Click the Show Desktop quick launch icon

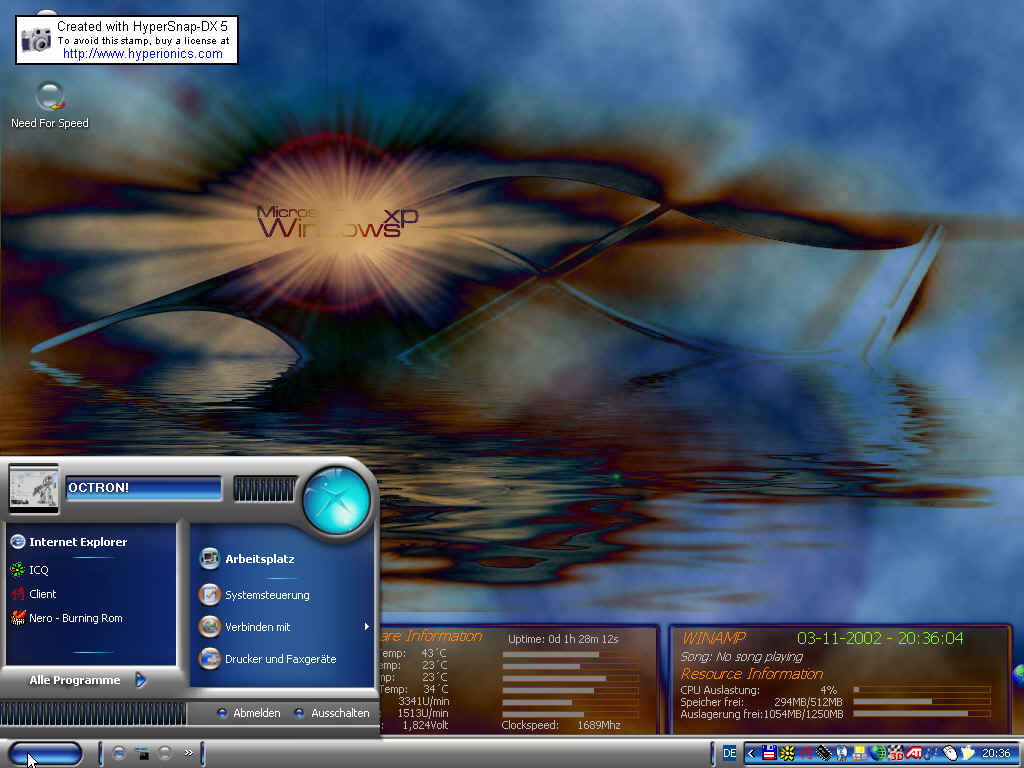(142, 753)
